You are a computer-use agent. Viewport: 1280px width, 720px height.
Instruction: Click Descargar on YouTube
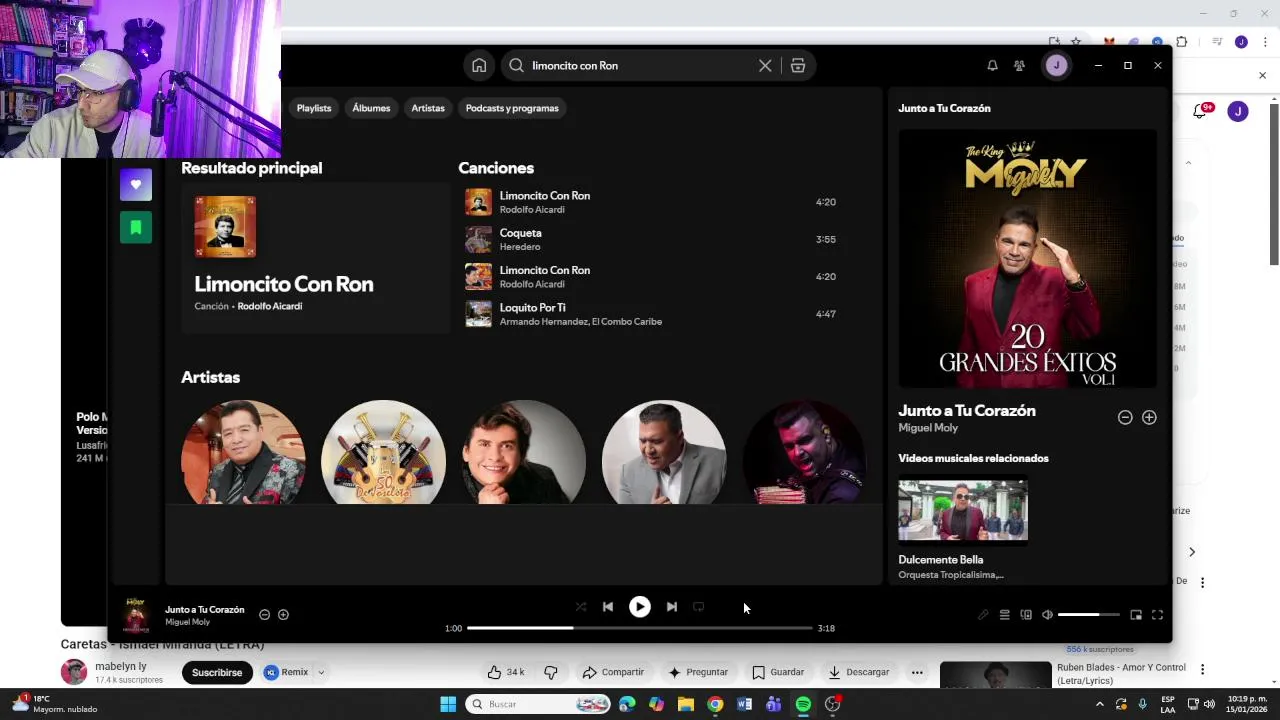coord(859,673)
